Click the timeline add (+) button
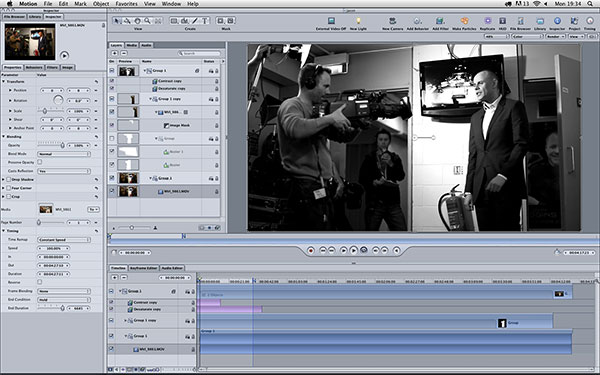The height and width of the screenshot is (375, 600). [x=114, y=277]
